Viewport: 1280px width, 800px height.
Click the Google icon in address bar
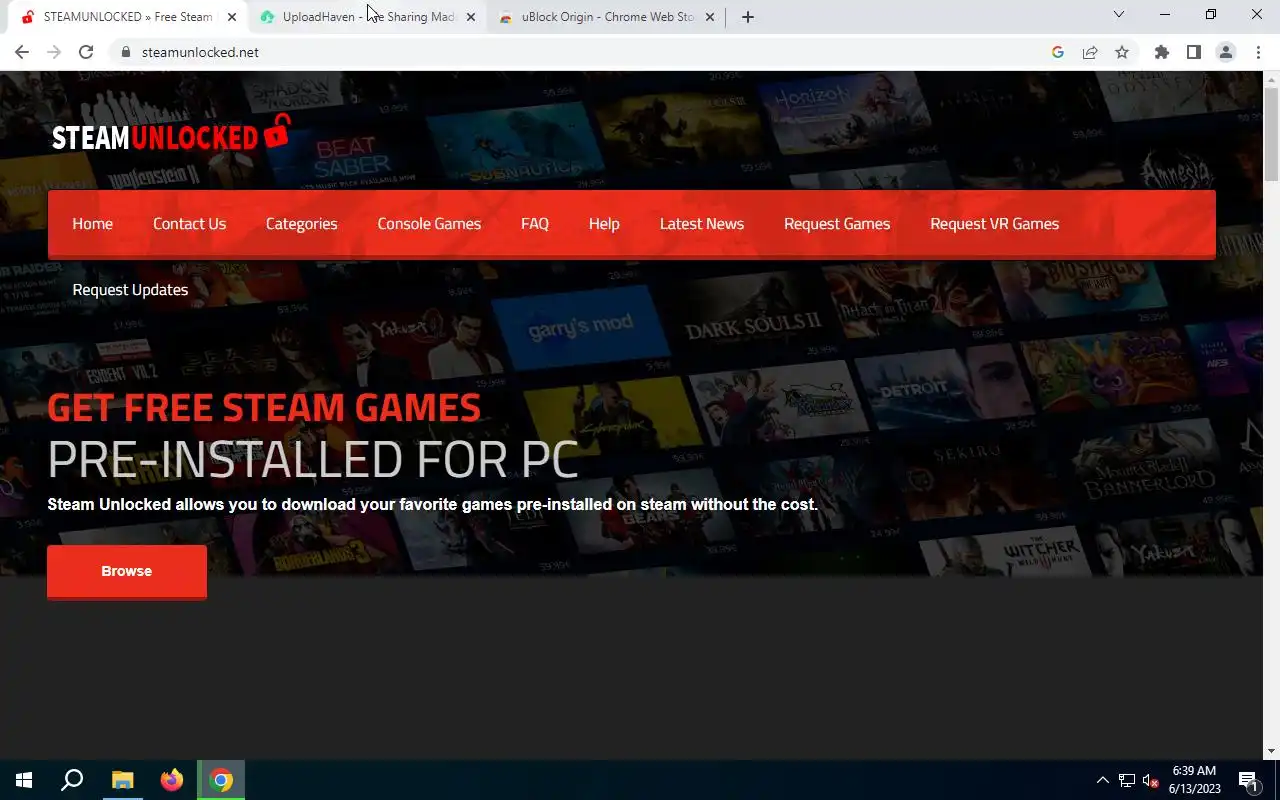pos(1058,52)
